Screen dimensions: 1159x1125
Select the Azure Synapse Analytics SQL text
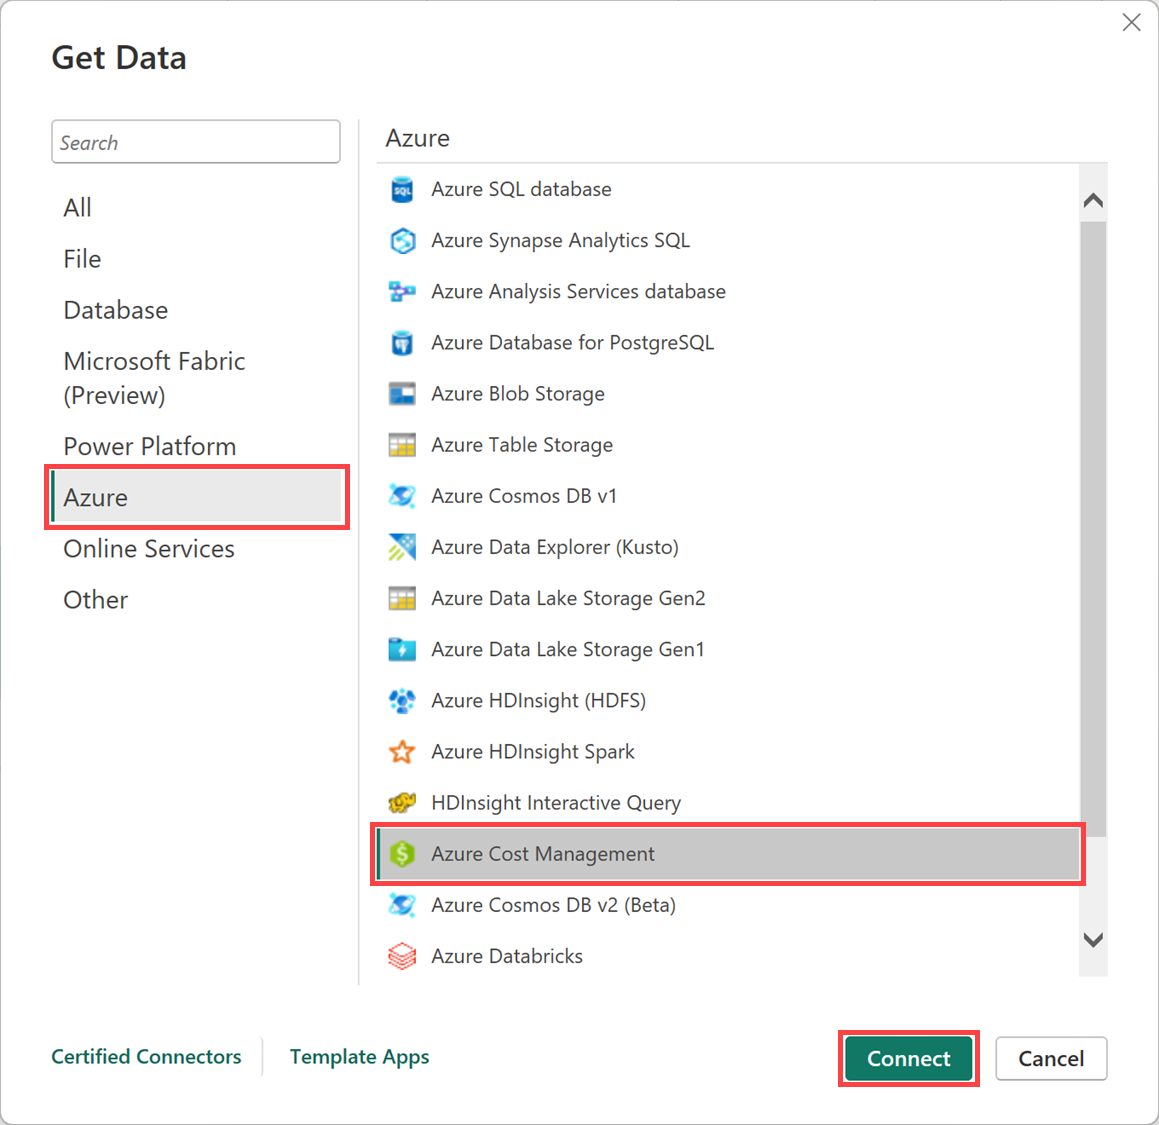(560, 241)
